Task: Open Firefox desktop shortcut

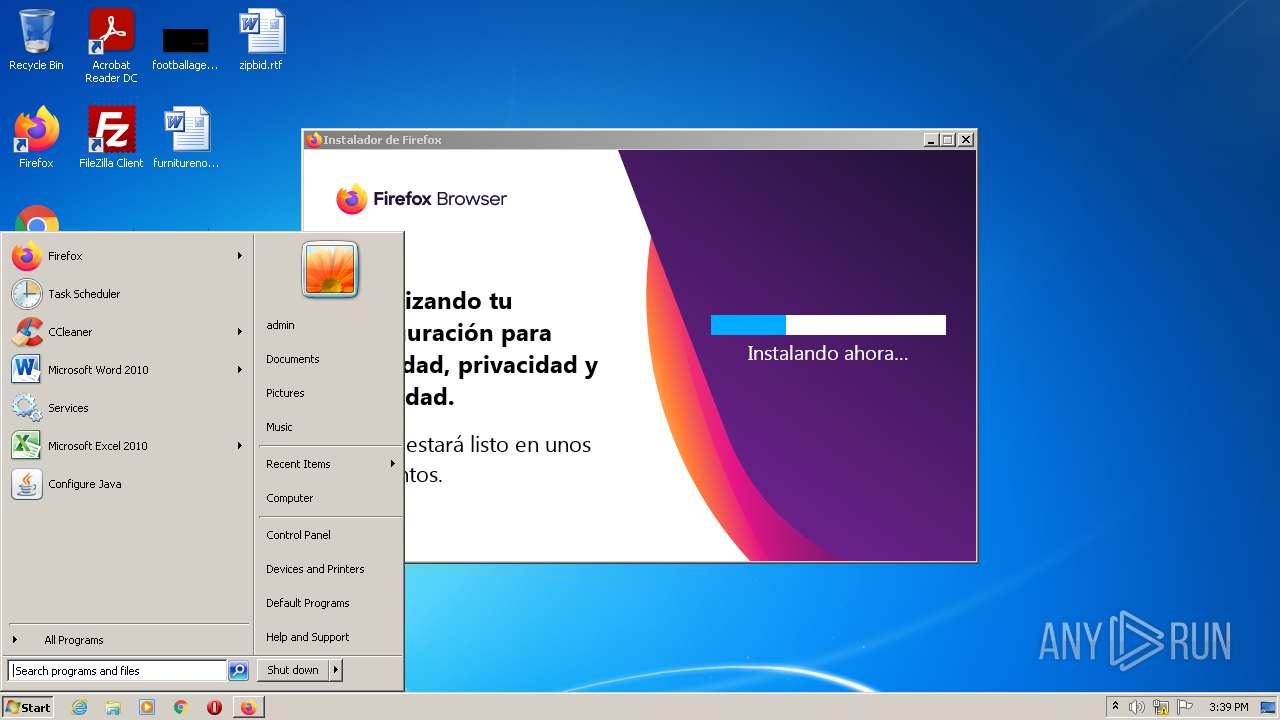Action: point(36,138)
